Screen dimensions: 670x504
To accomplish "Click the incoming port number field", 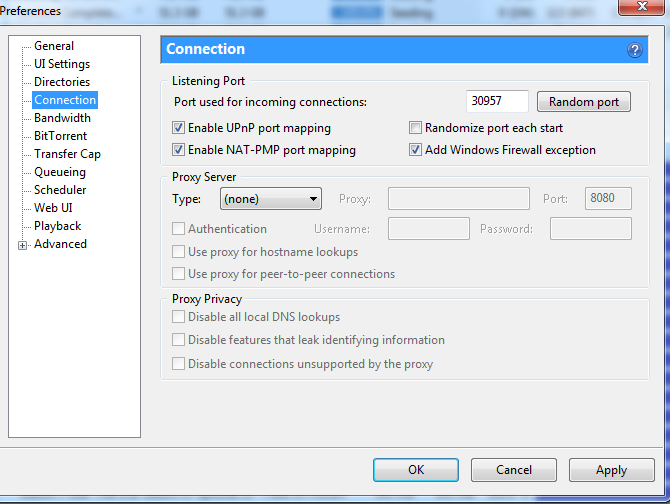I will (x=497, y=102).
